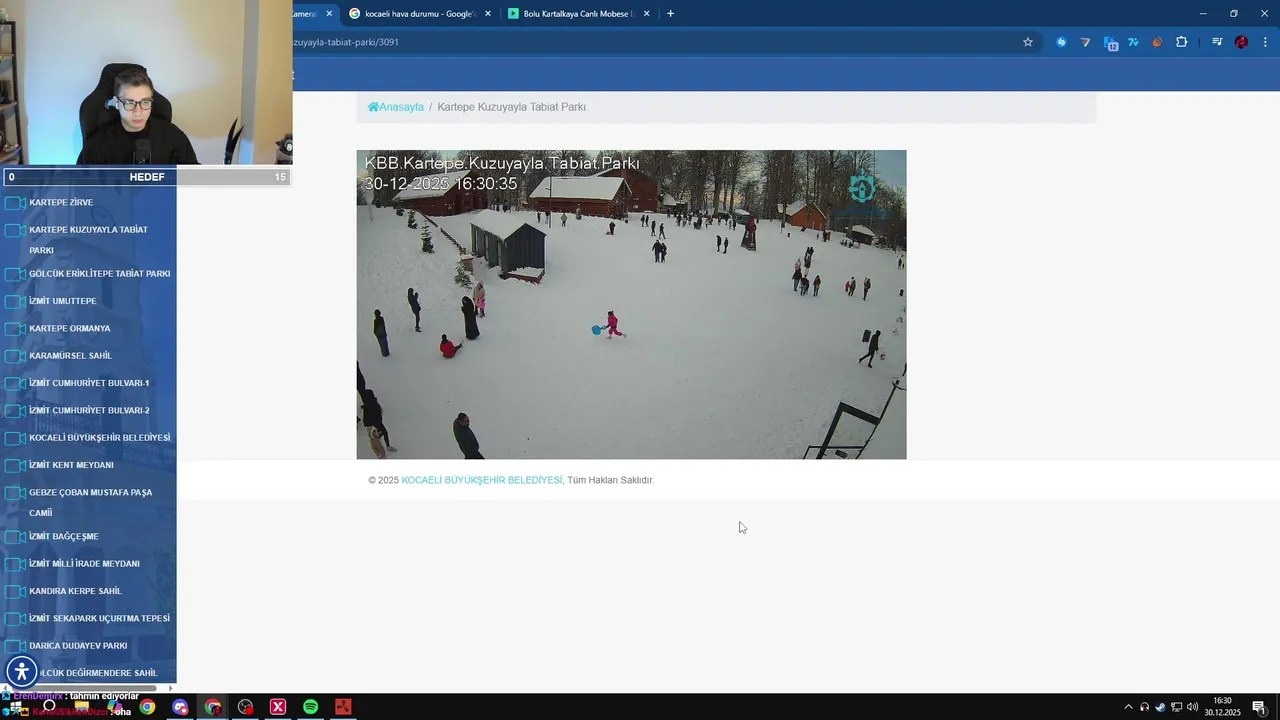
Task: Click the camera icon beside Kartepe Zirve
Action: pyautogui.click(x=14, y=203)
